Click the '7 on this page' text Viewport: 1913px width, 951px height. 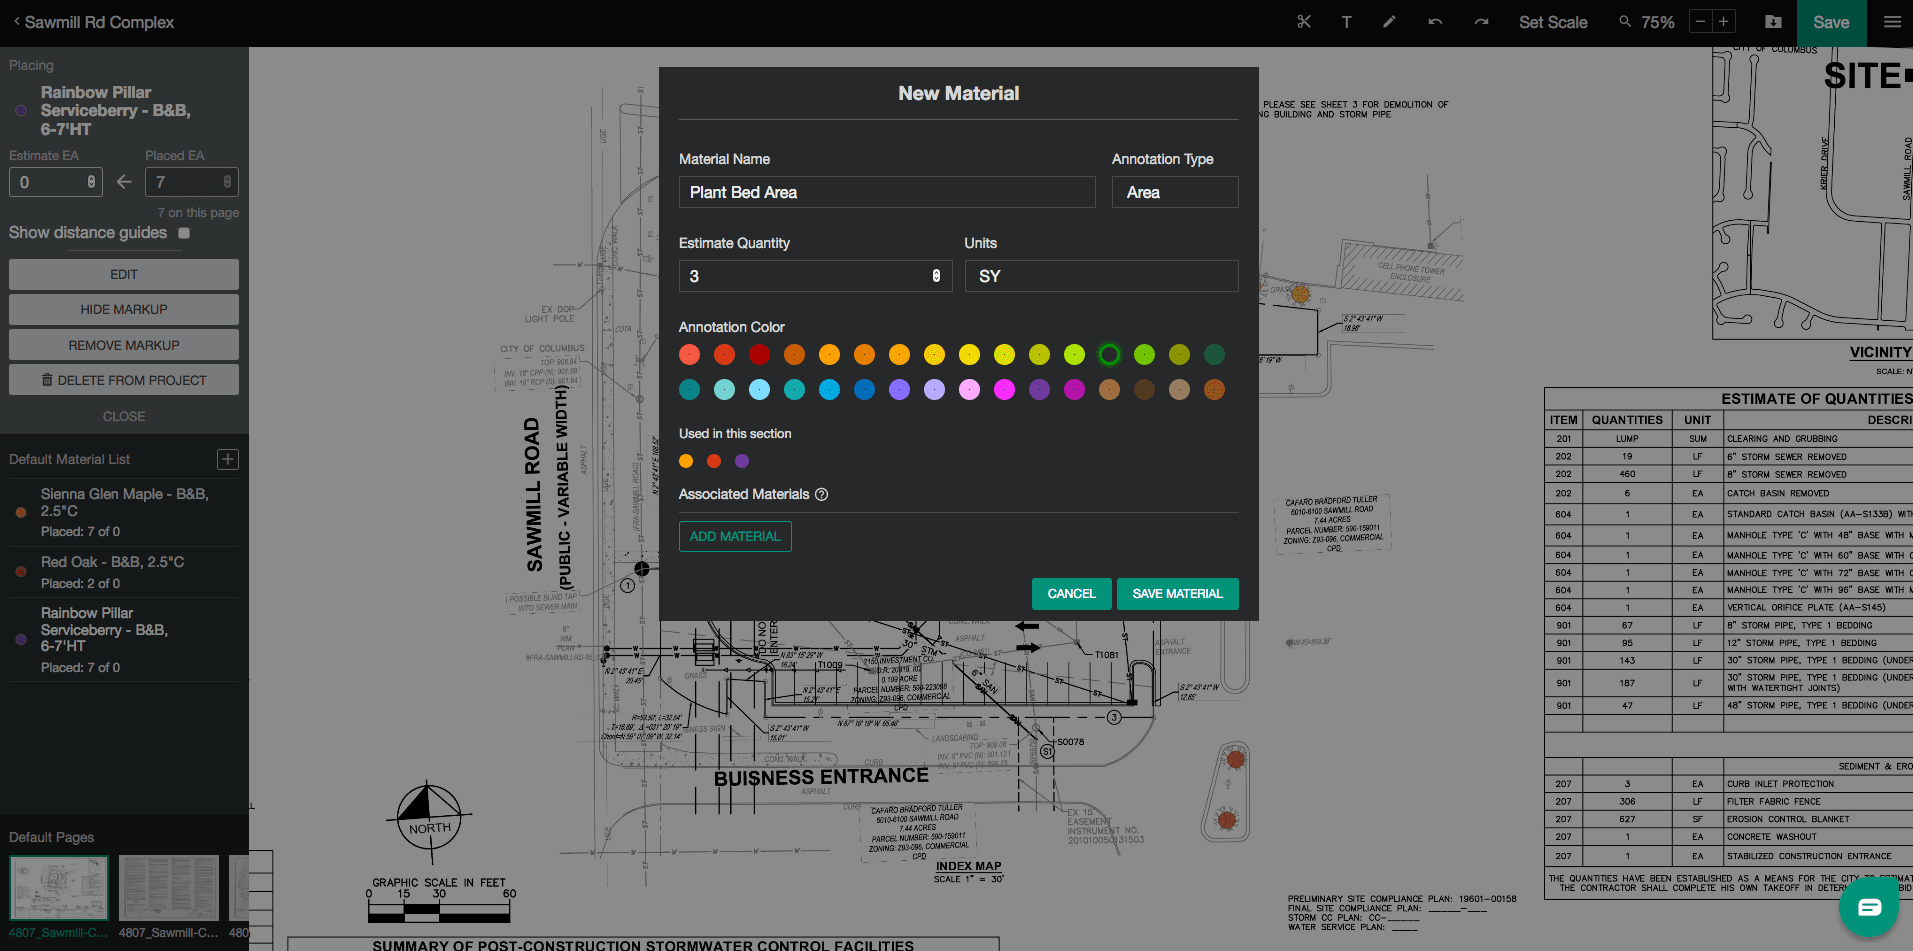click(198, 213)
